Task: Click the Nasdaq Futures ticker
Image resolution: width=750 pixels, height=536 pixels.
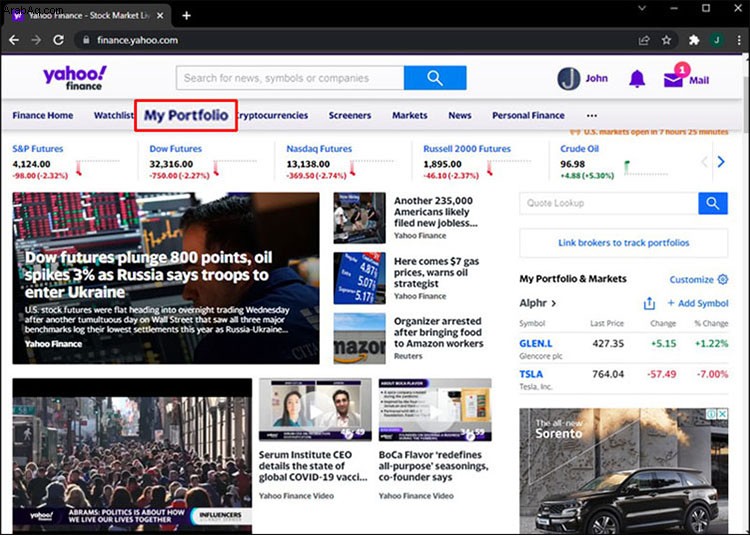Action: click(x=319, y=149)
